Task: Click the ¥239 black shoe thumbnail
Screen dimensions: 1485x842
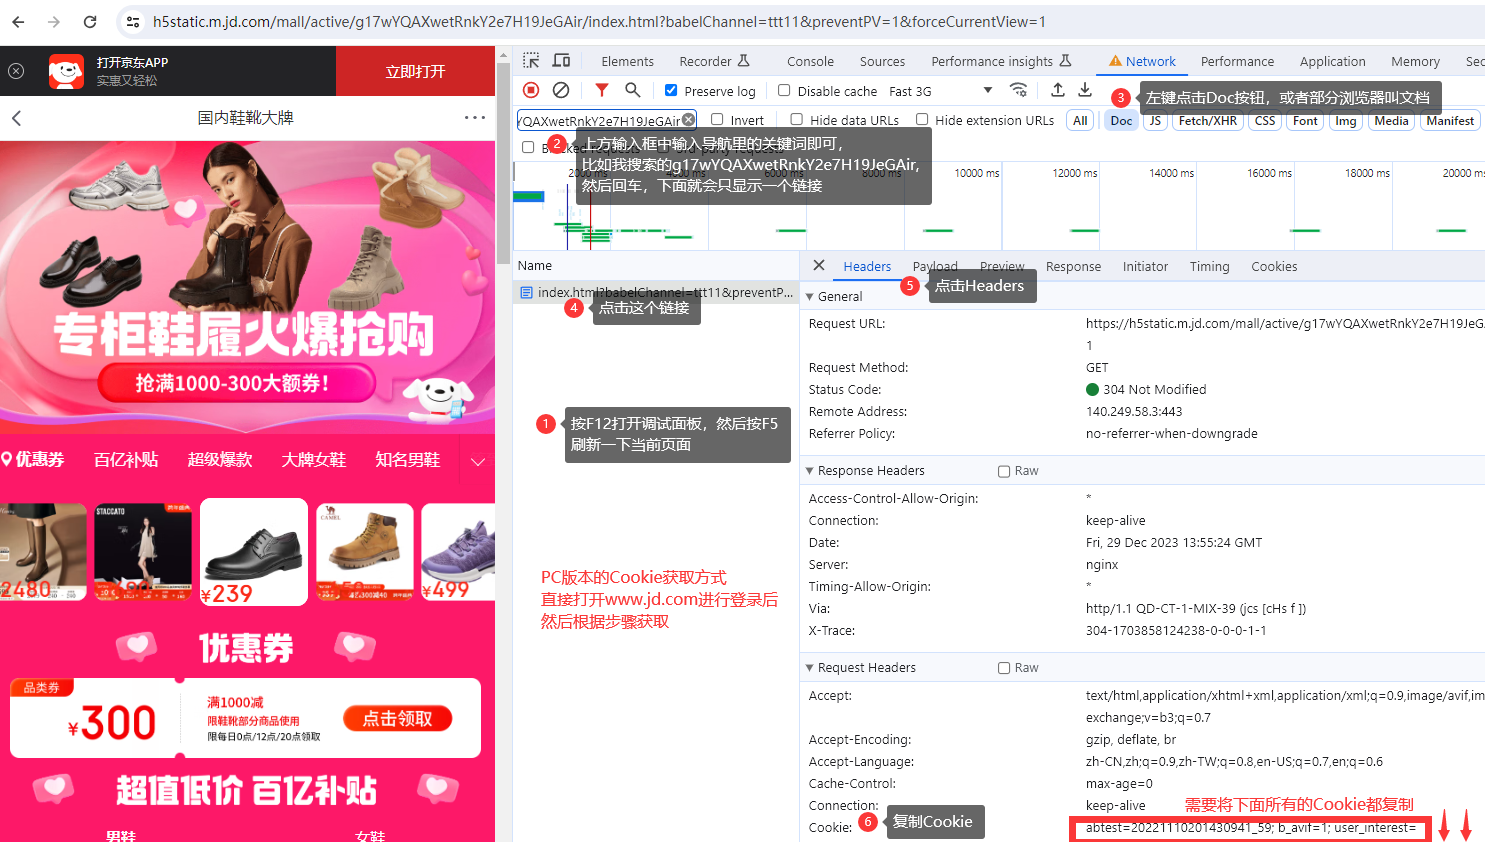Action: tap(254, 552)
